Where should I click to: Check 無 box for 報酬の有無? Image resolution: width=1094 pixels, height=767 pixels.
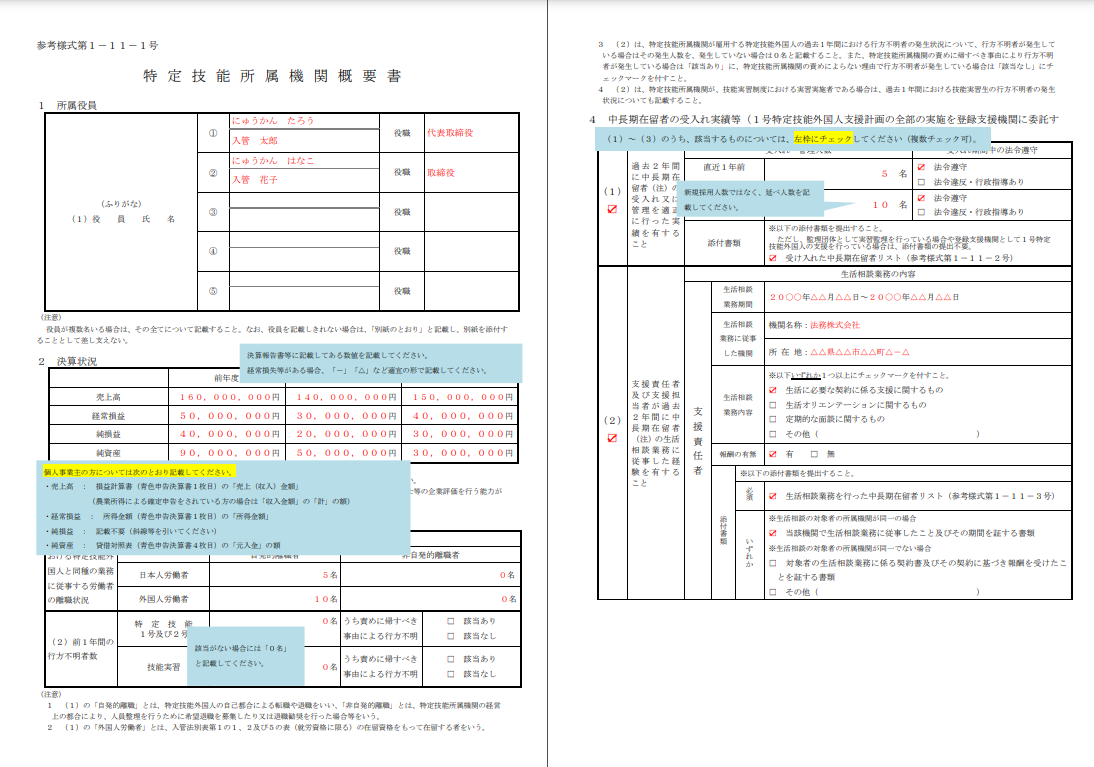coord(814,454)
